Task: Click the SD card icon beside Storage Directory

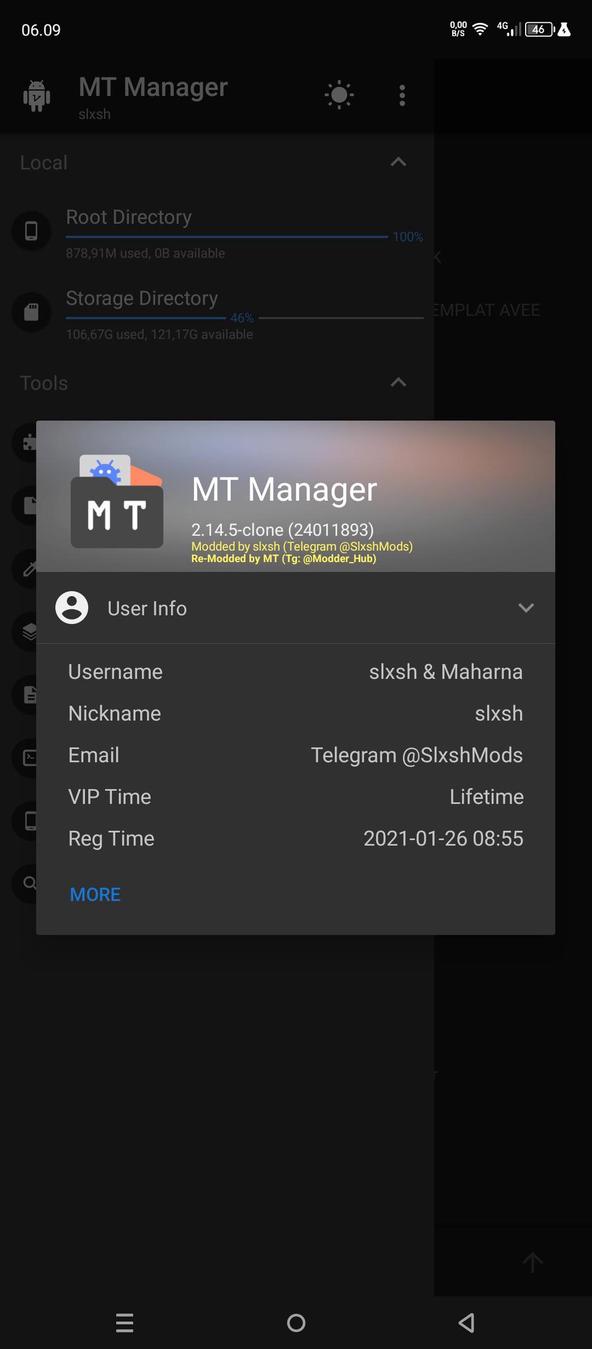Action: click(31, 312)
